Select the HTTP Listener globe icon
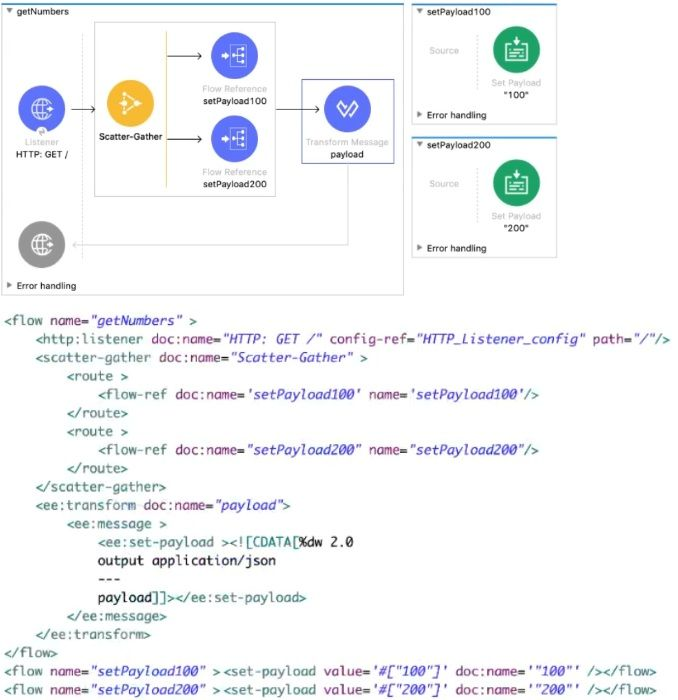Viewport: 678px width, 700px height. (41, 109)
